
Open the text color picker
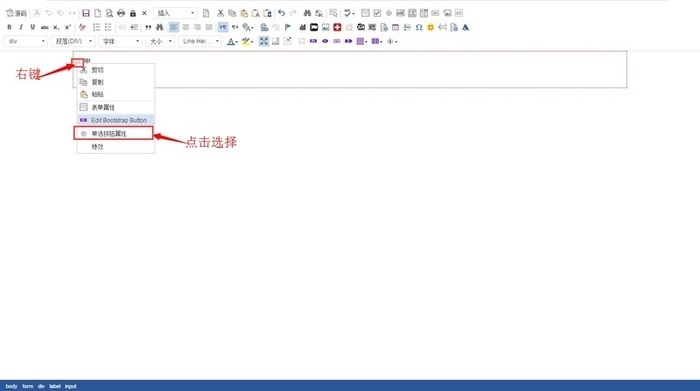(232, 41)
